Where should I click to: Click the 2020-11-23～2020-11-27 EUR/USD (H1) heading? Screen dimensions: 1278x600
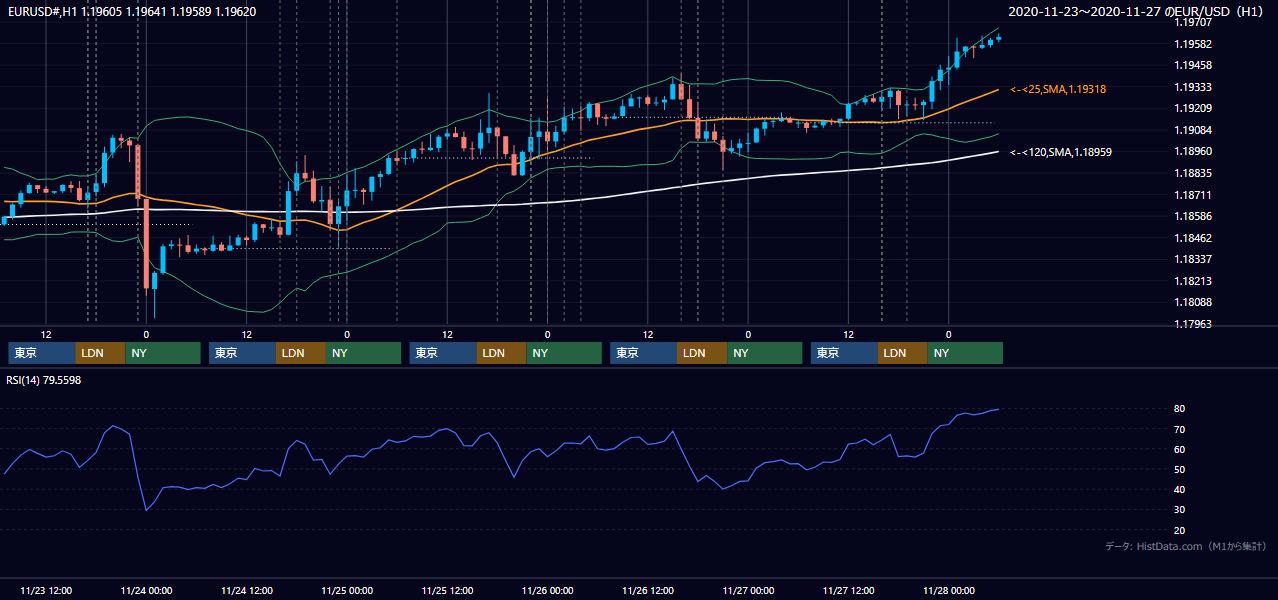1138,12
